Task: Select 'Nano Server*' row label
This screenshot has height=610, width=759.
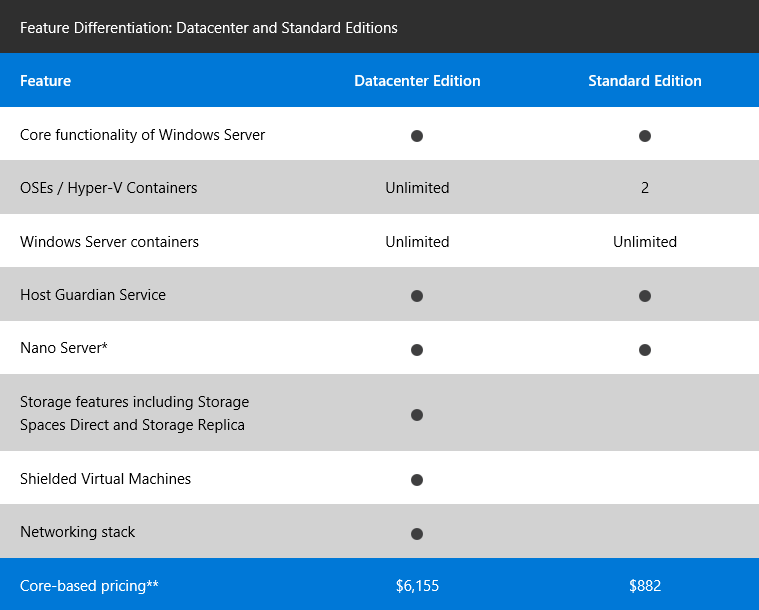Action: click(x=64, y=348)
